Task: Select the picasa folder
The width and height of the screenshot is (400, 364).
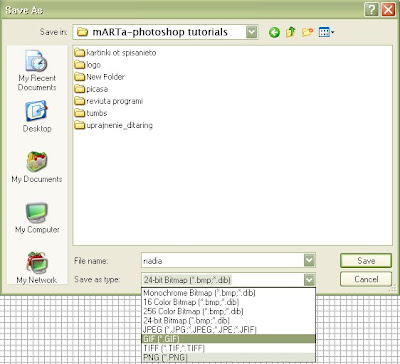Action: [x=91, y=89]
